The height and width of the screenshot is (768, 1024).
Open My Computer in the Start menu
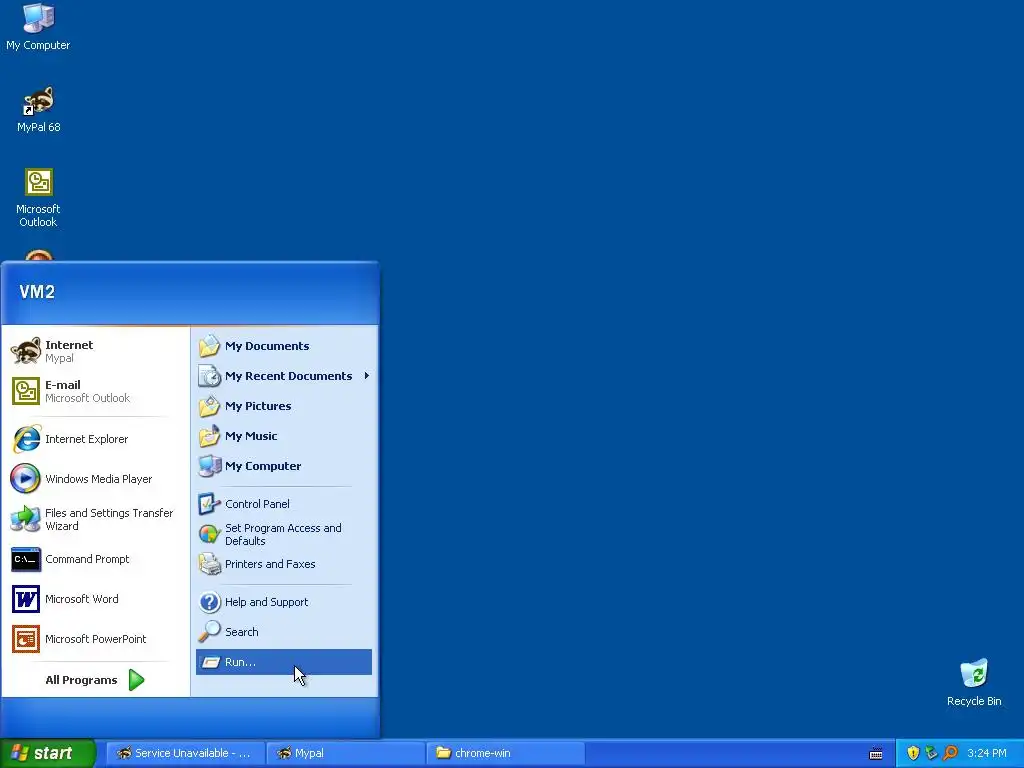click(x=283, y=466)
